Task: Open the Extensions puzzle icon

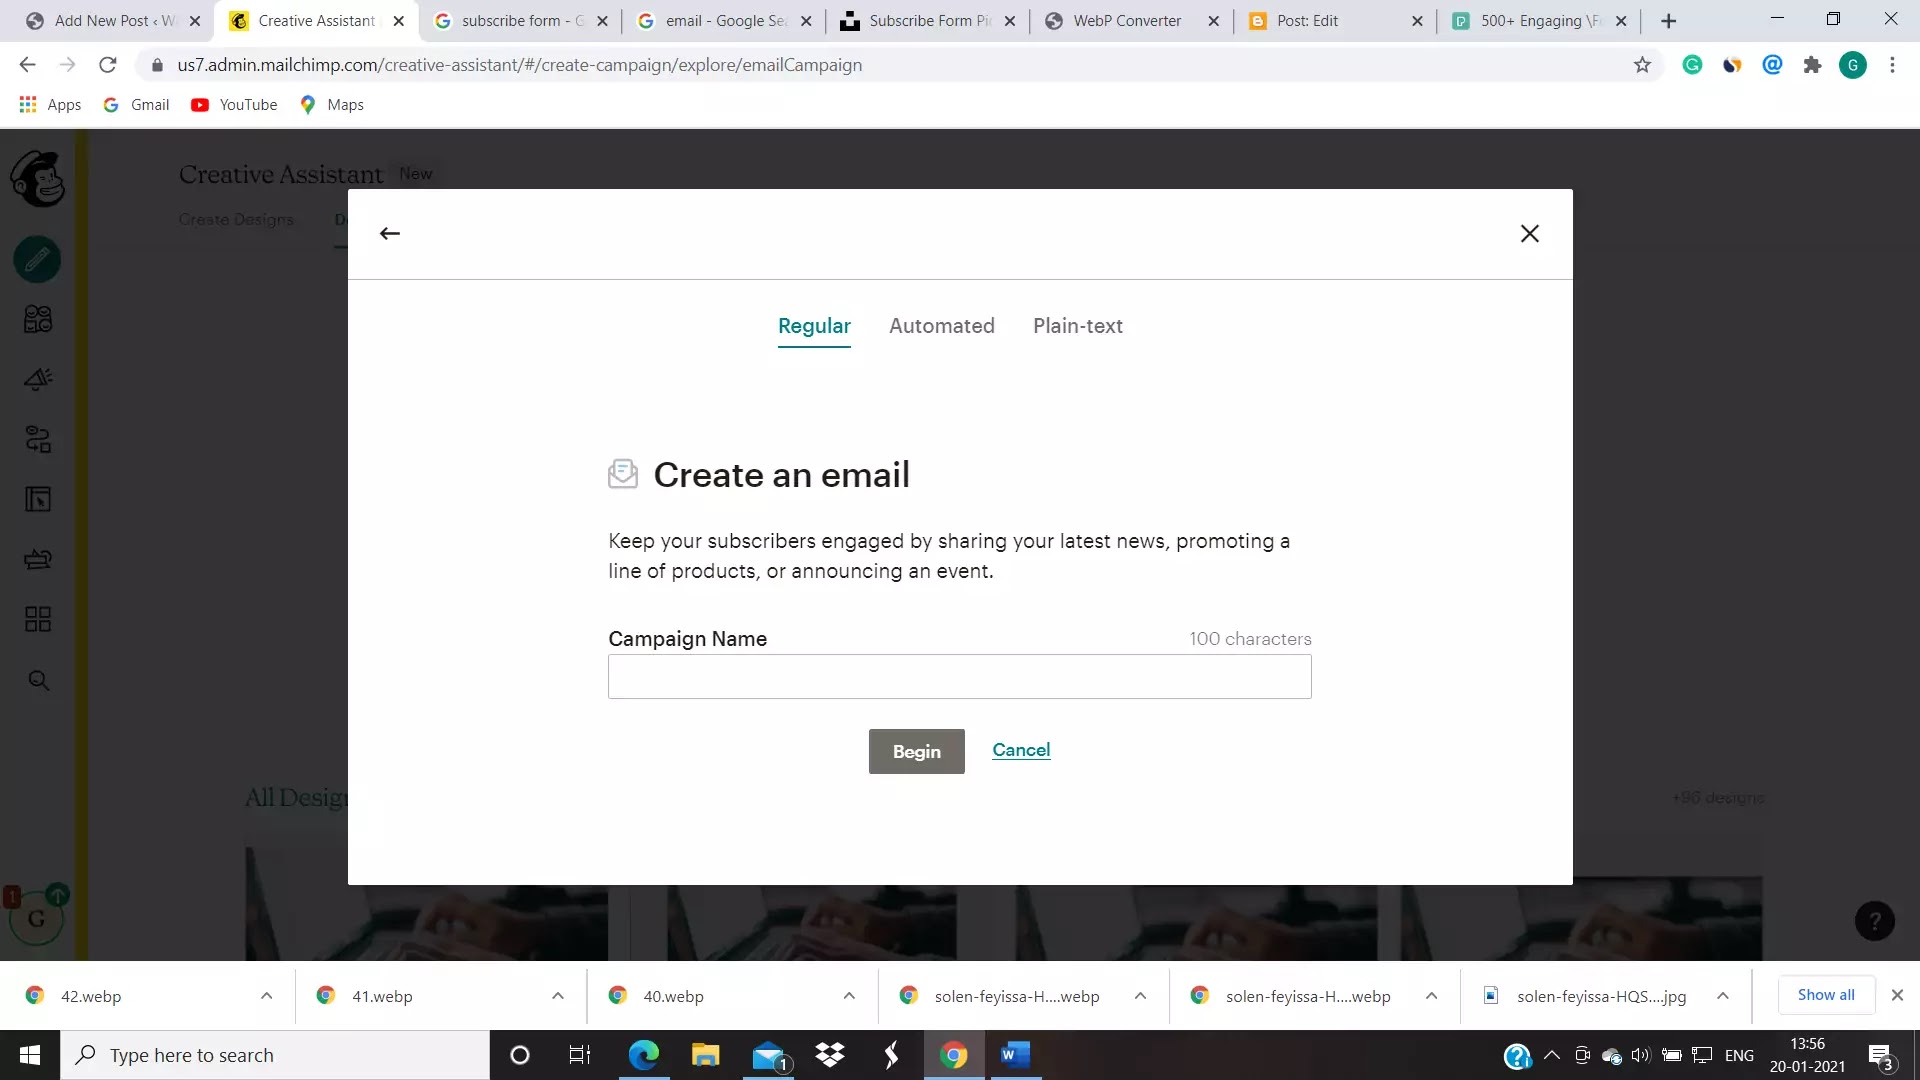Action: pos(1812,65)
